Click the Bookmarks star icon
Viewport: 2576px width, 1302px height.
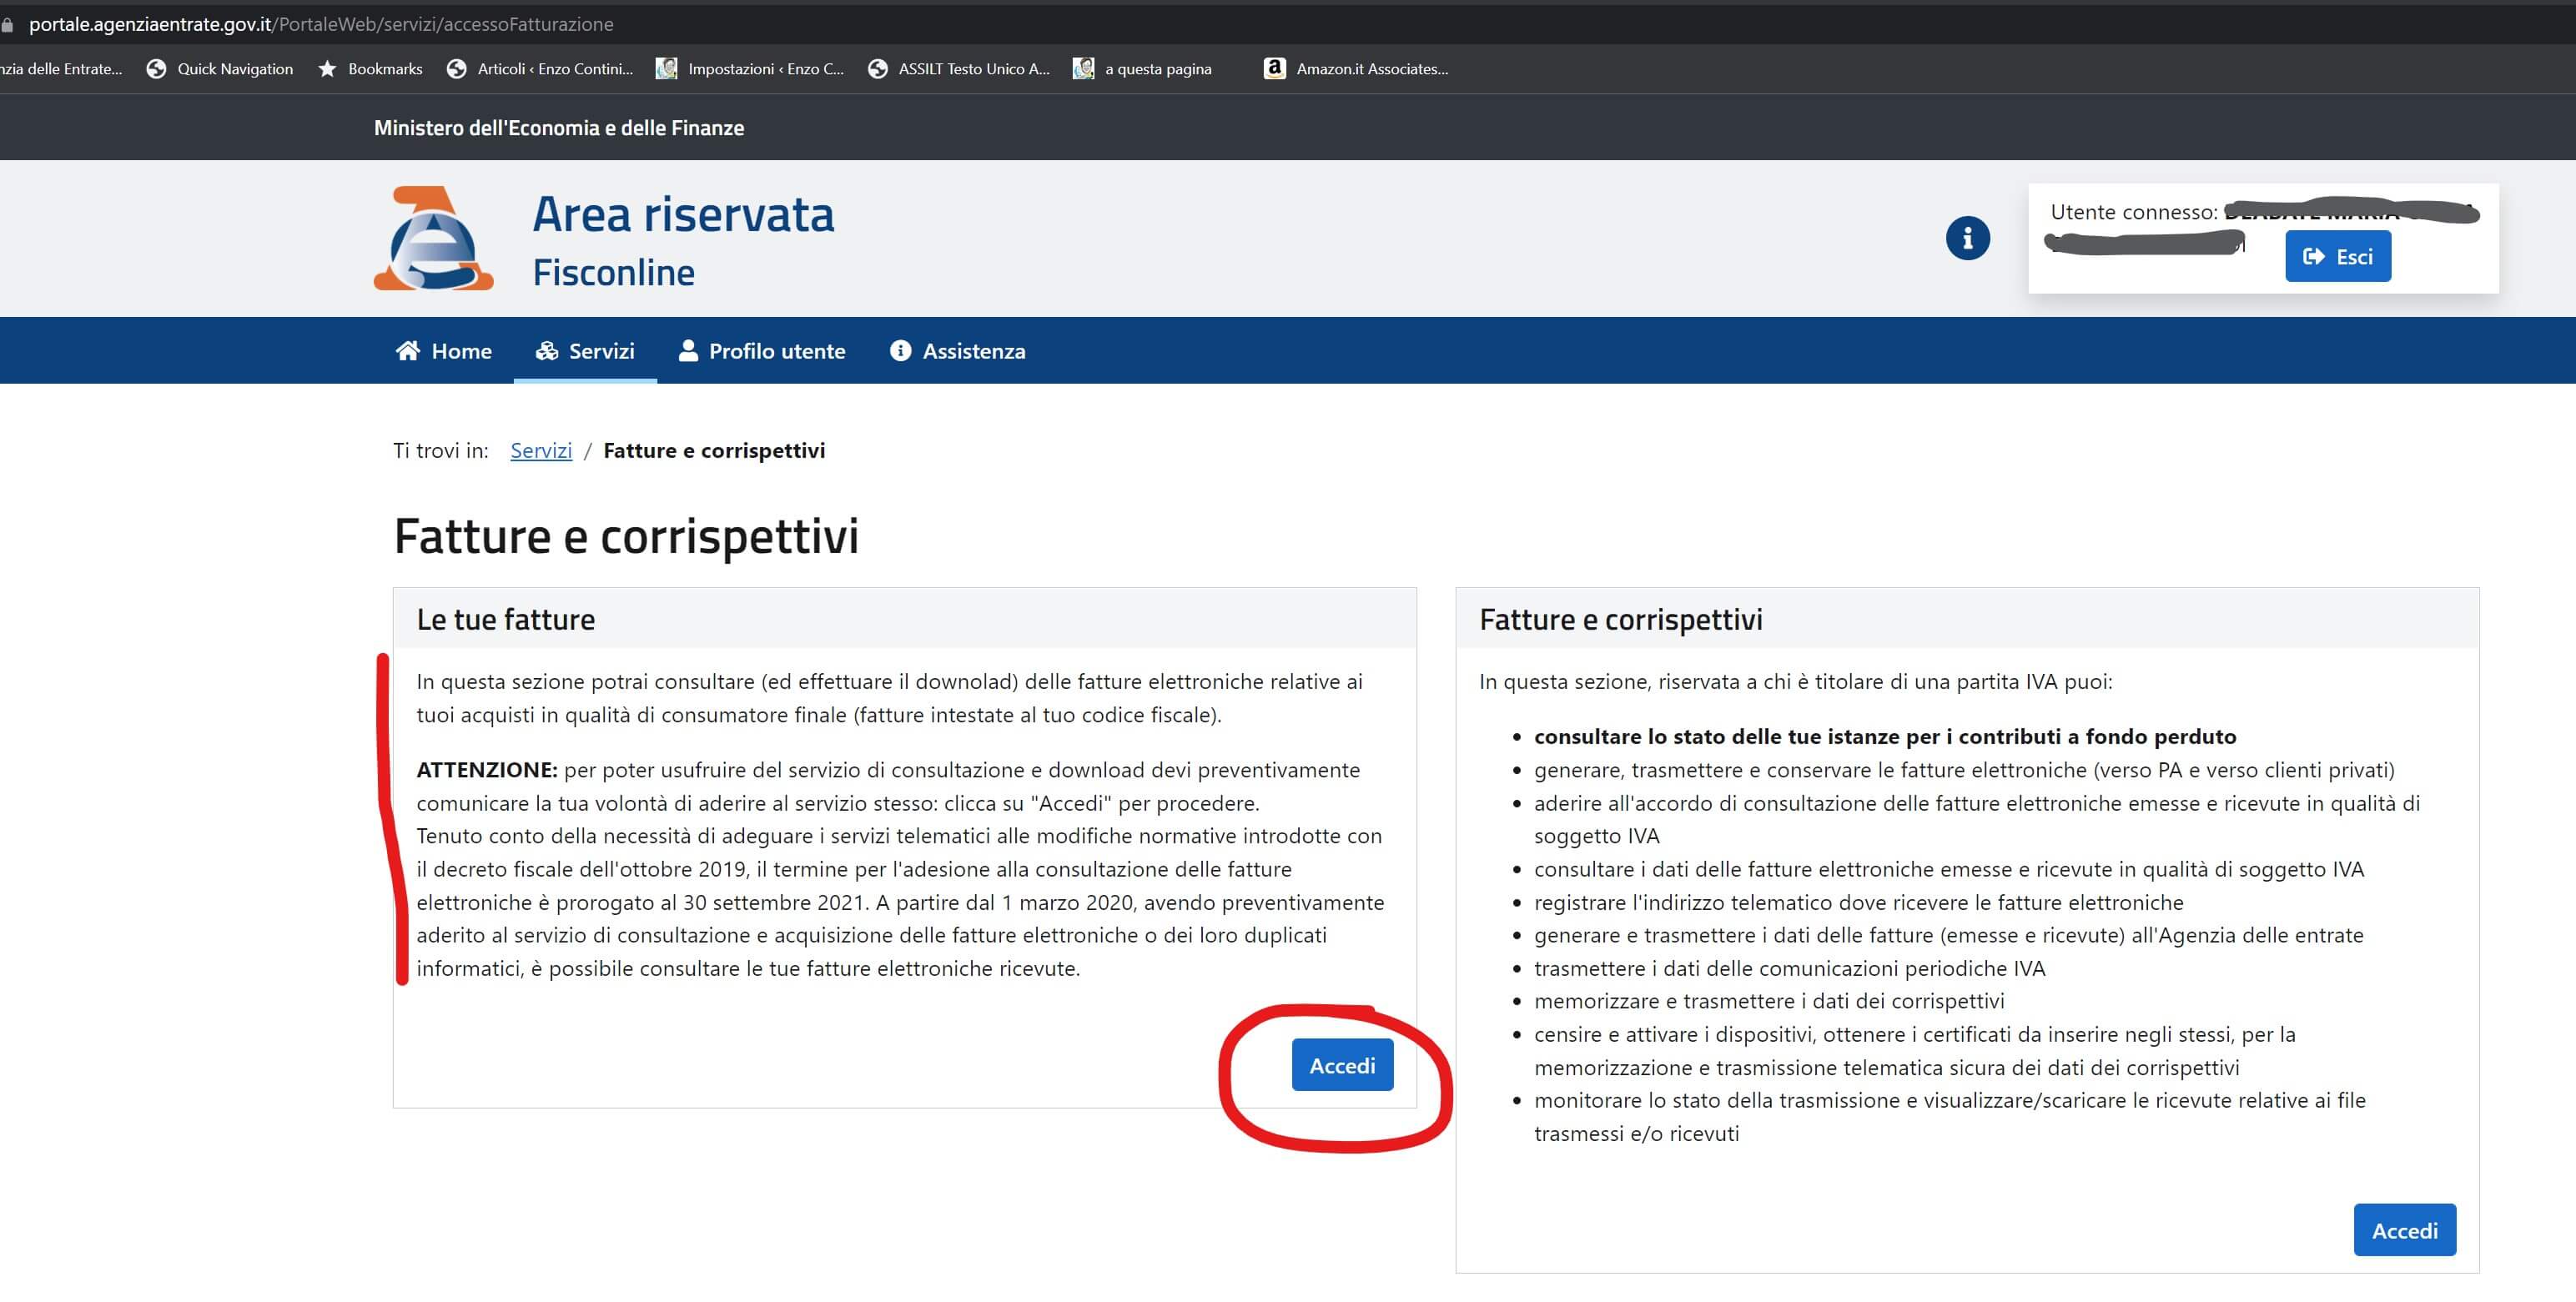327,69
